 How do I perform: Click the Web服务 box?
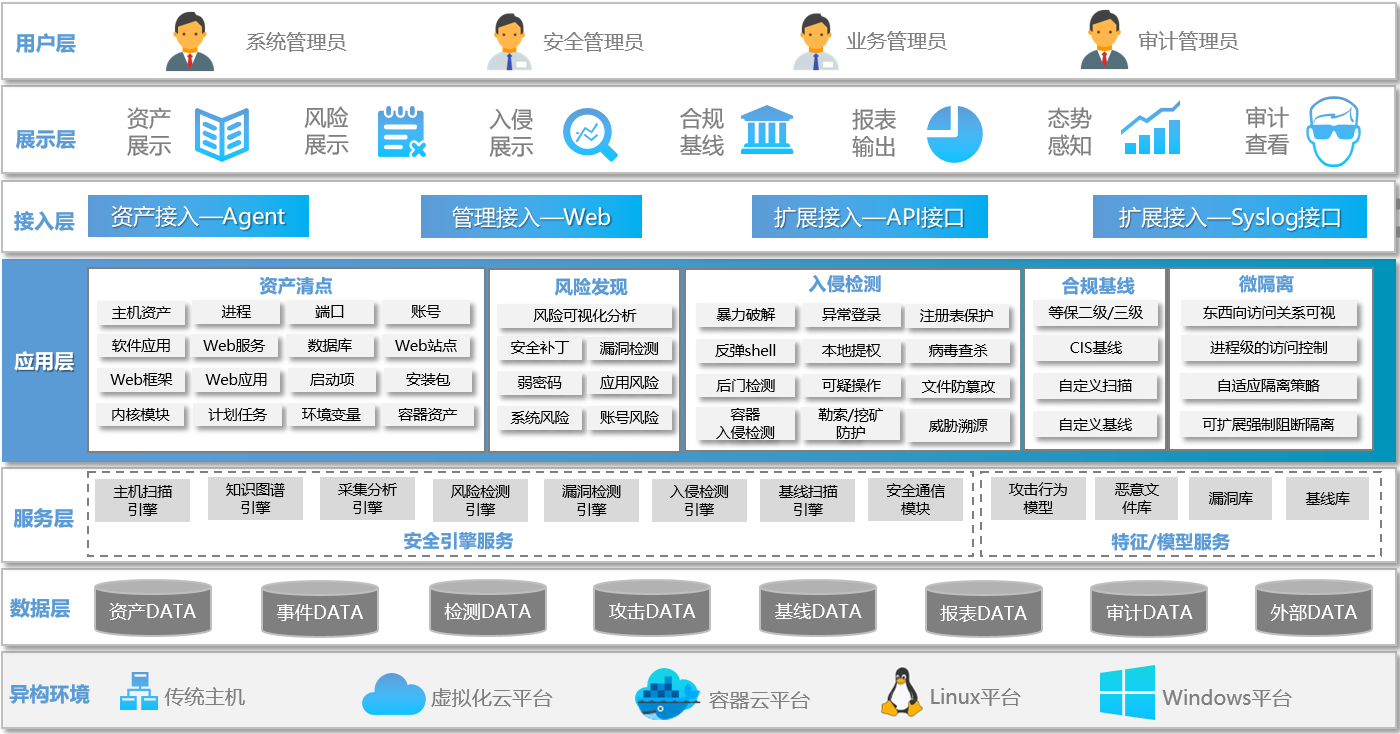(235, 346)
